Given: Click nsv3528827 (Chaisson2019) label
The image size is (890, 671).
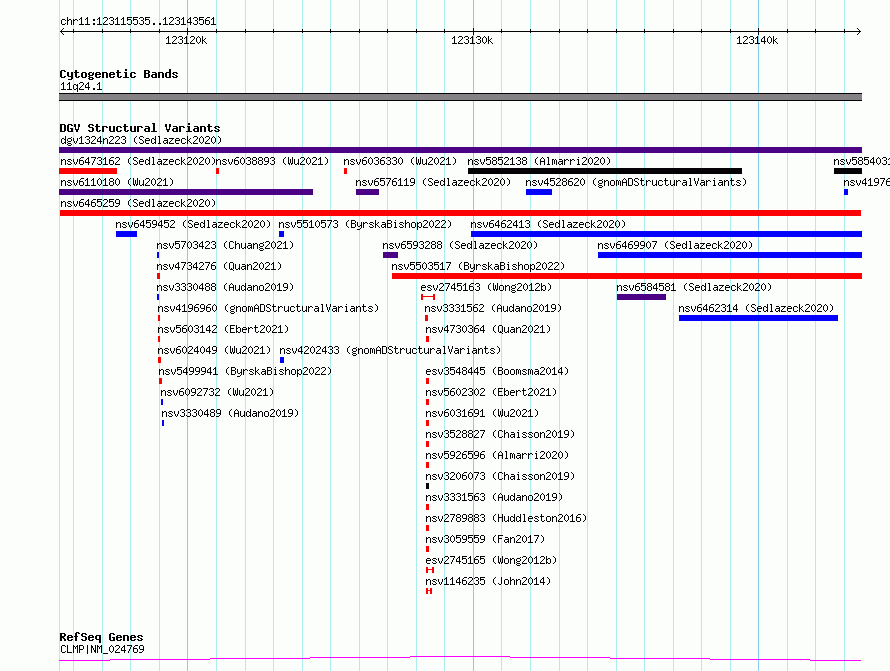Looking at the screenshot, I should pyautogui.click(x=500, y=434).
